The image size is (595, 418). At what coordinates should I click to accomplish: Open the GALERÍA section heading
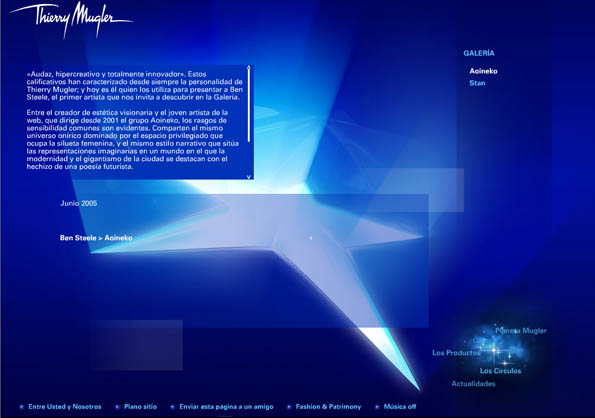[479, 53]
